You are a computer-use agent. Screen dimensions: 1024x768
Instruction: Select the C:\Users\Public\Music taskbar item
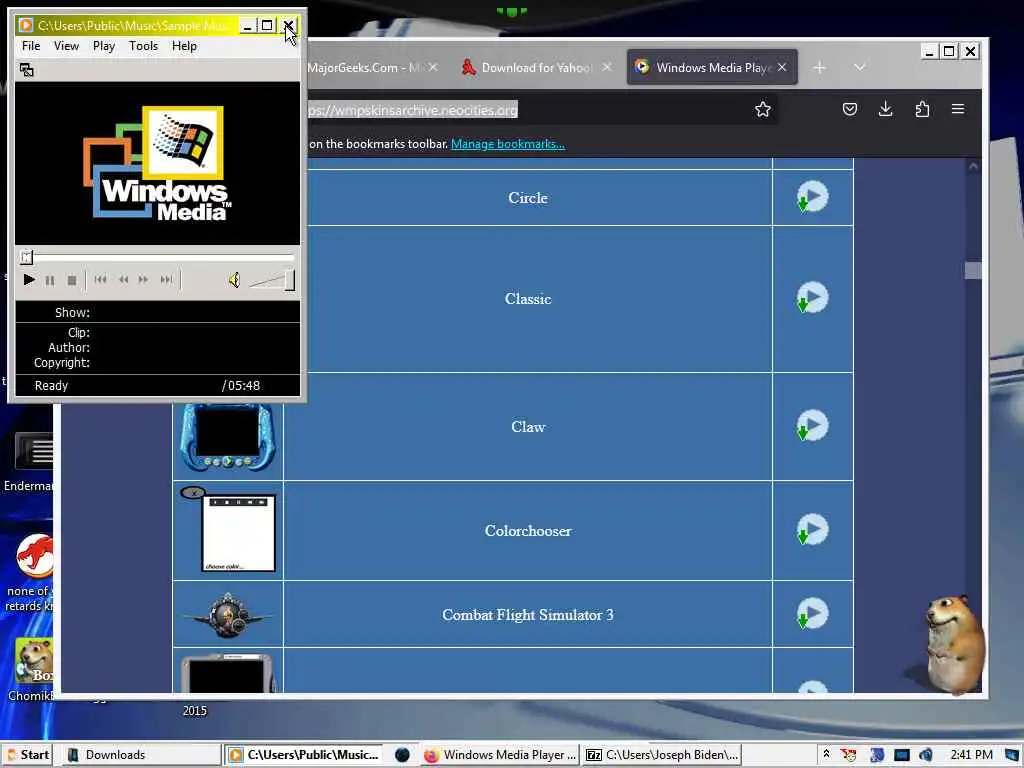304,755
